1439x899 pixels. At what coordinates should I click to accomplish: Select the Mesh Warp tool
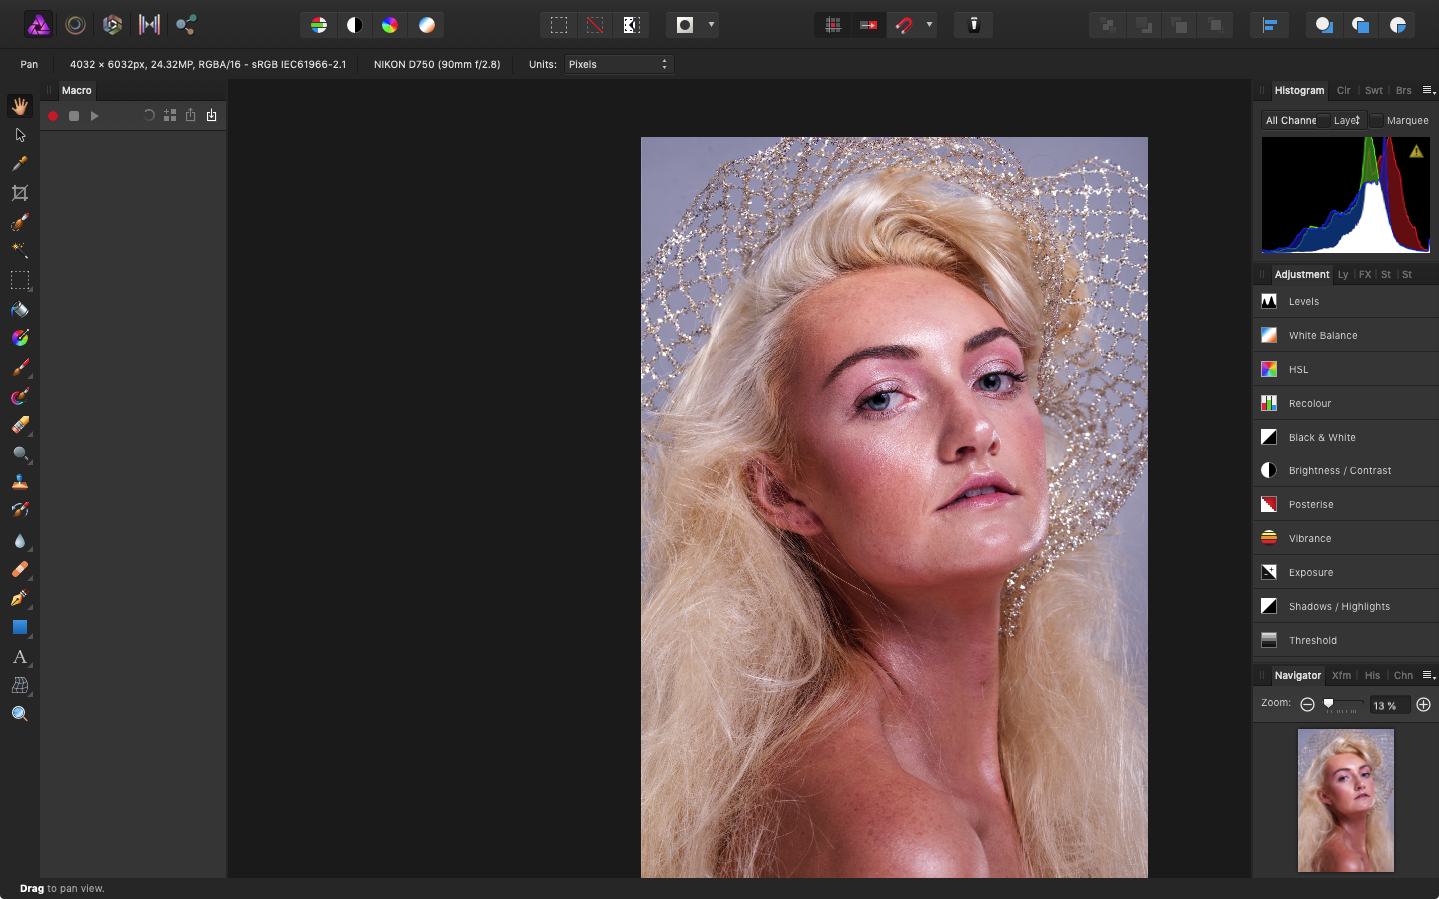pyautogui.click(x=20, y=685)
